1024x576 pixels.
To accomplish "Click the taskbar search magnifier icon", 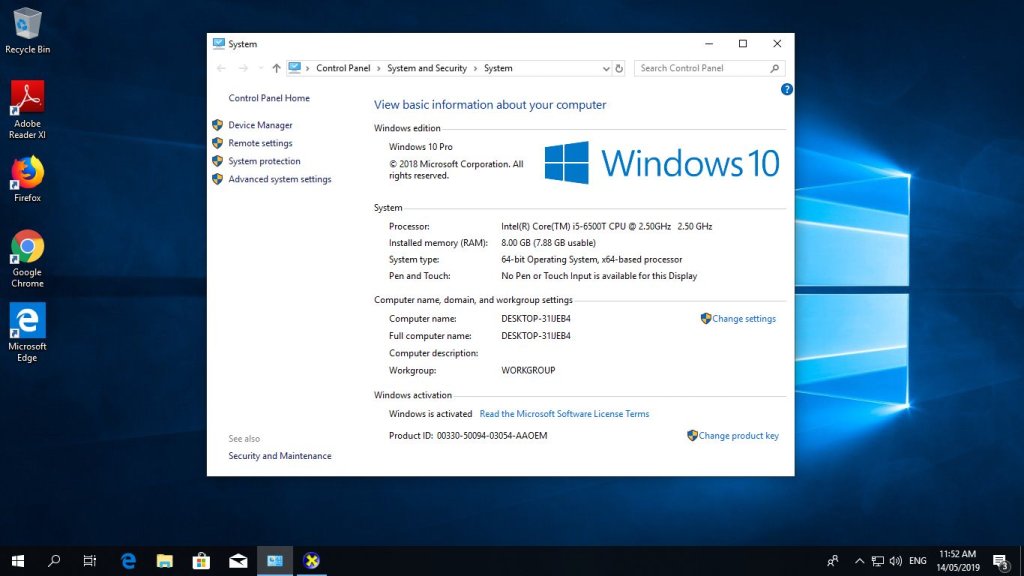I will (x=54, y=561).
